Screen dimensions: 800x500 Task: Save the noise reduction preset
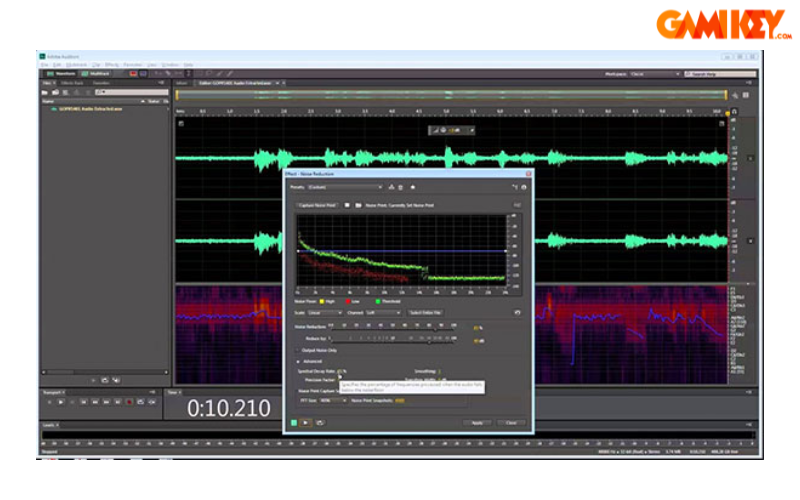(391, 187)
